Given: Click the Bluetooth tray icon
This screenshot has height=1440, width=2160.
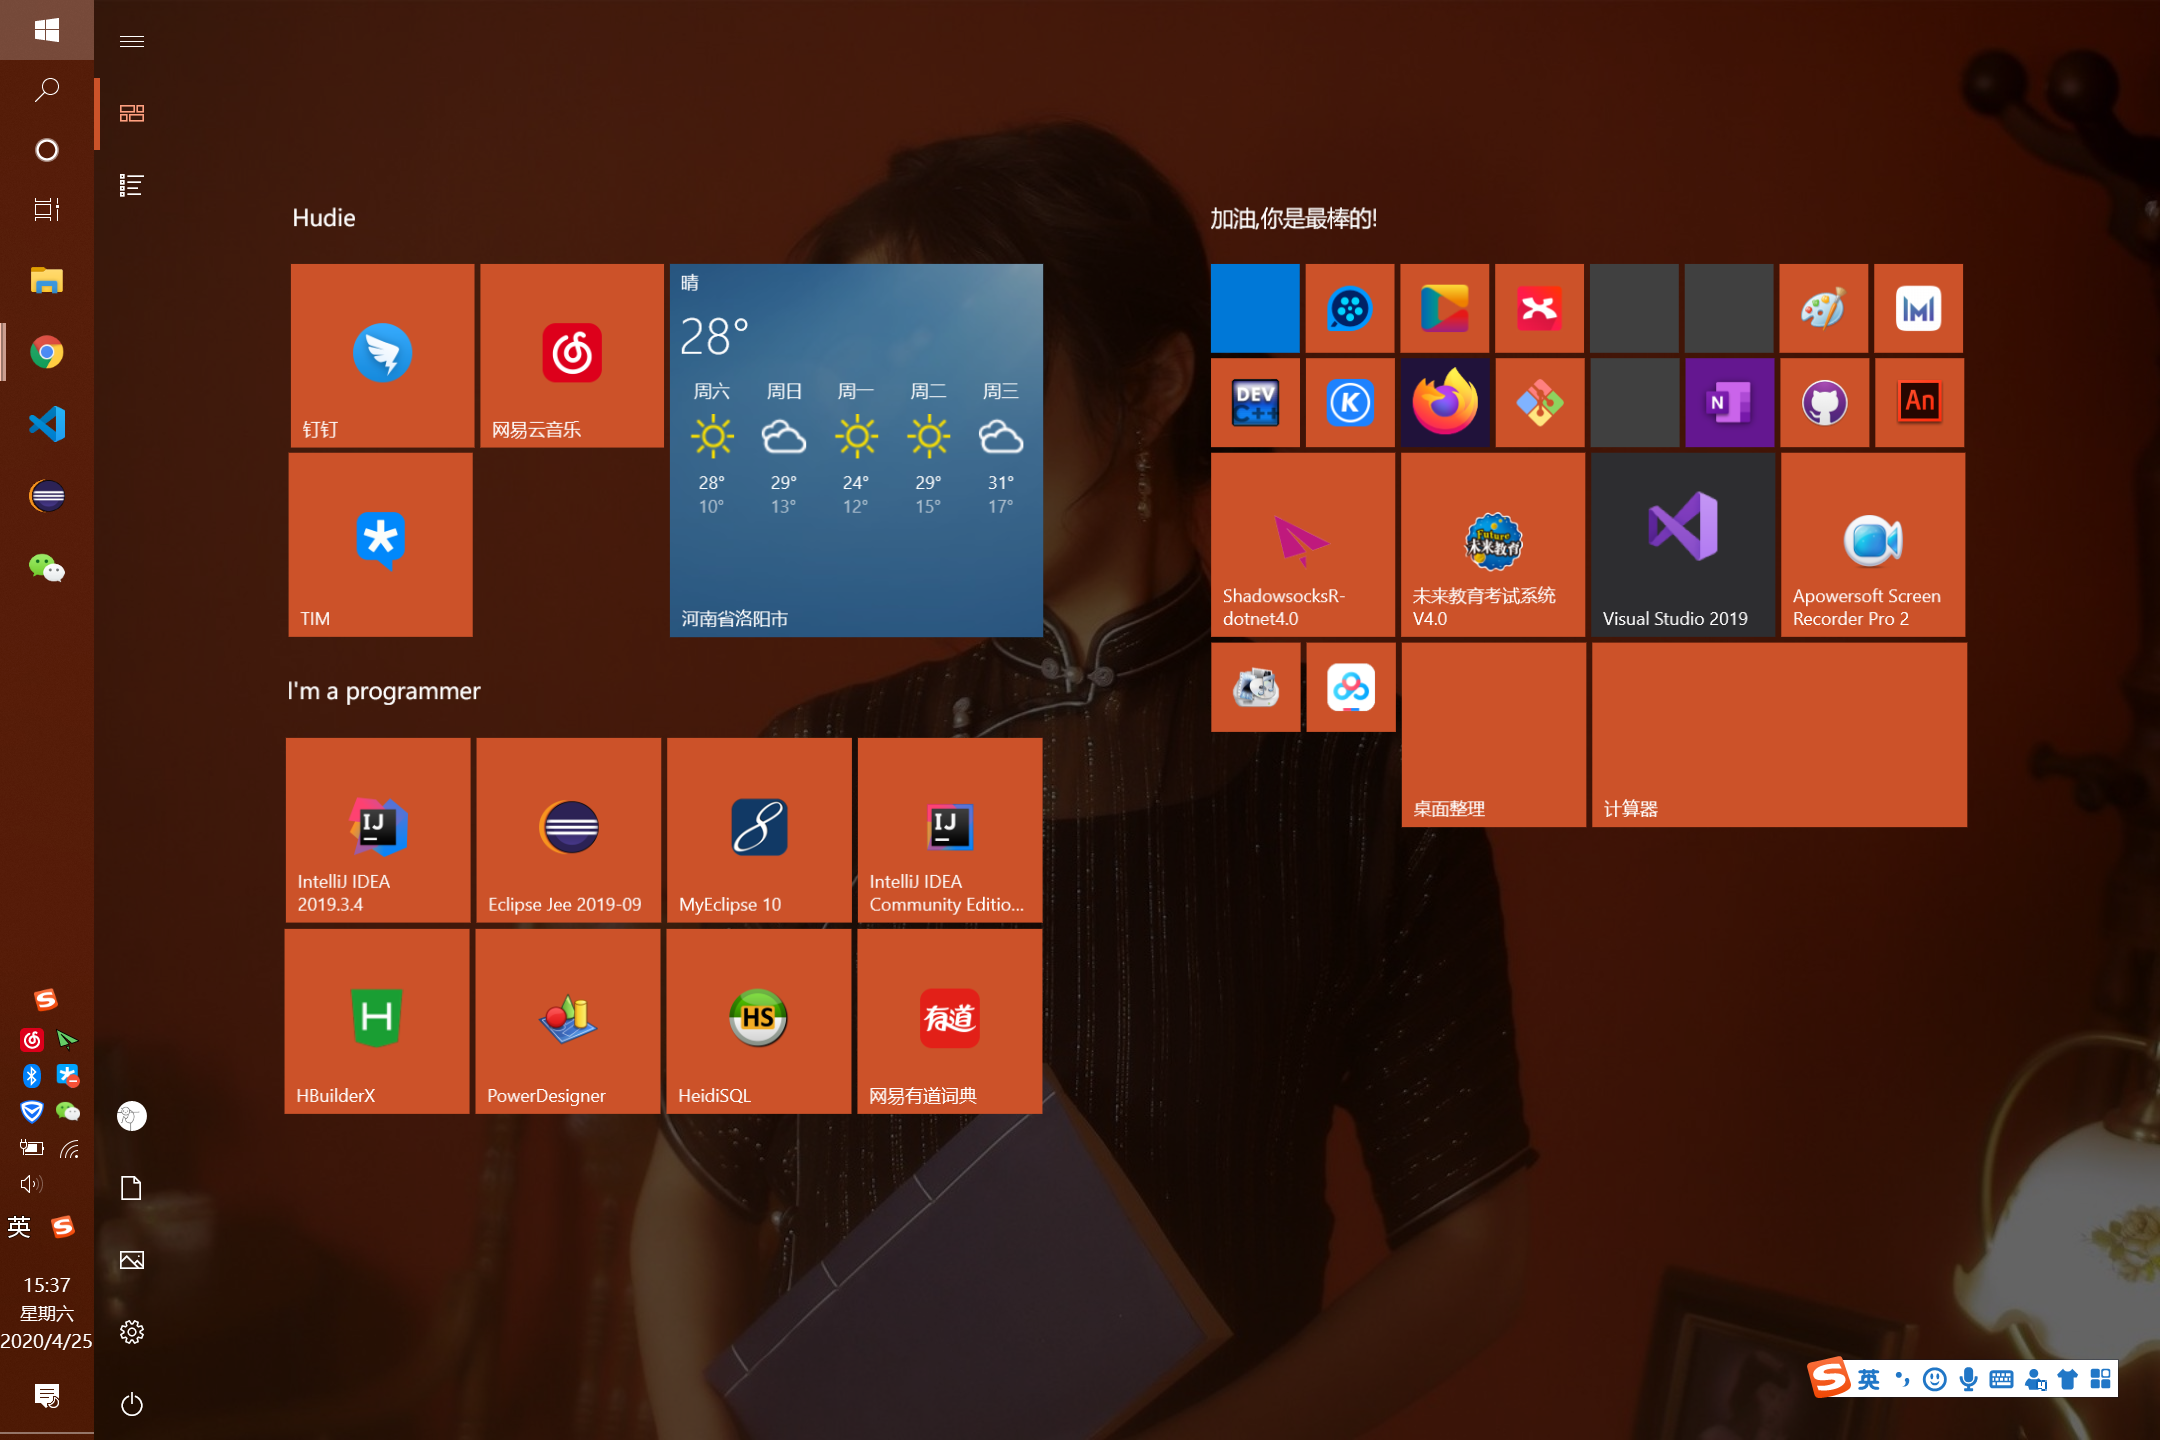Looking at the screenshot, I should [32, 1076].
